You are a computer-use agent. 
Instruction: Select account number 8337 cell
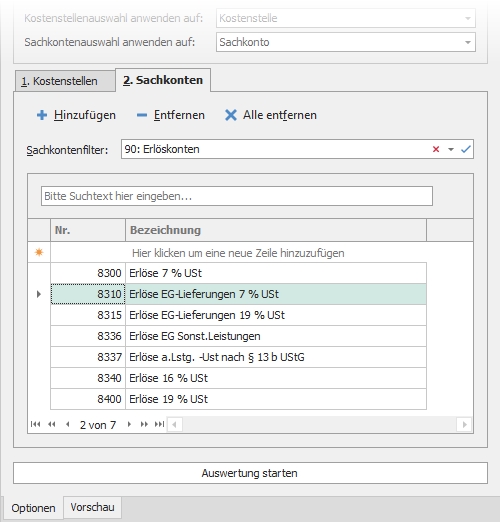tap(88, 357)
